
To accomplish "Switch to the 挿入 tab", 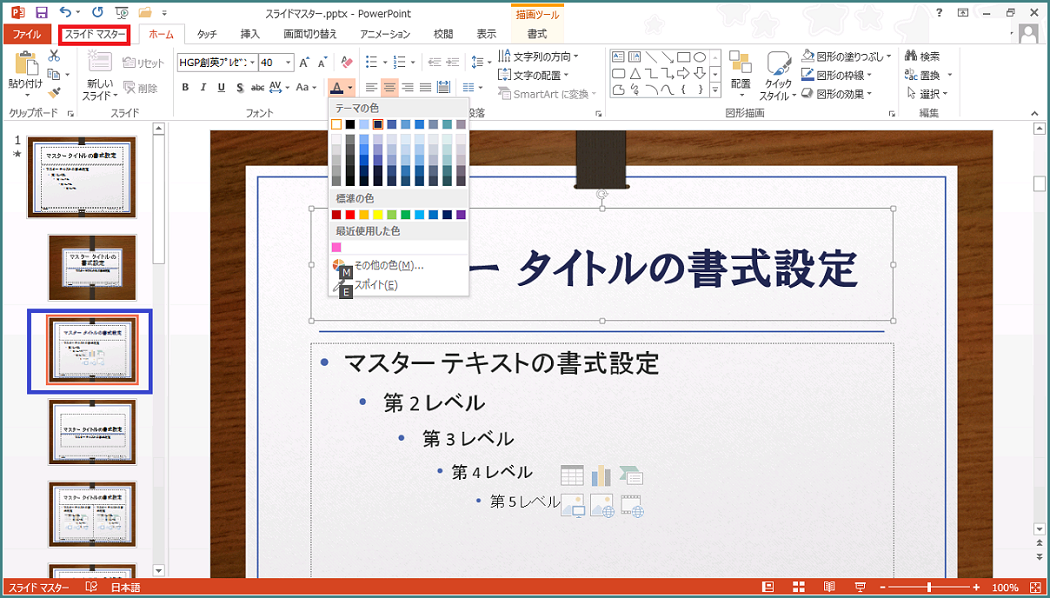I will pos(250,34).
